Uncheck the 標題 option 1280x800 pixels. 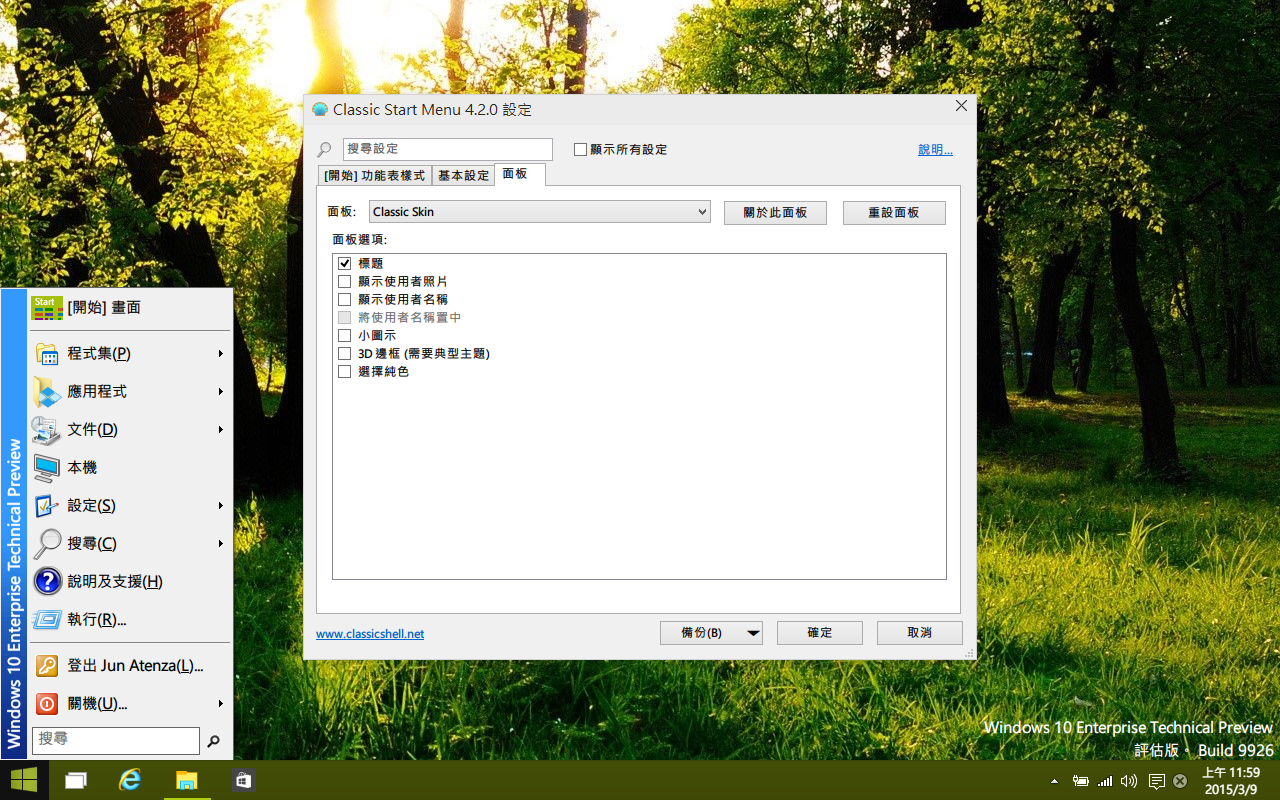(345, 263)
